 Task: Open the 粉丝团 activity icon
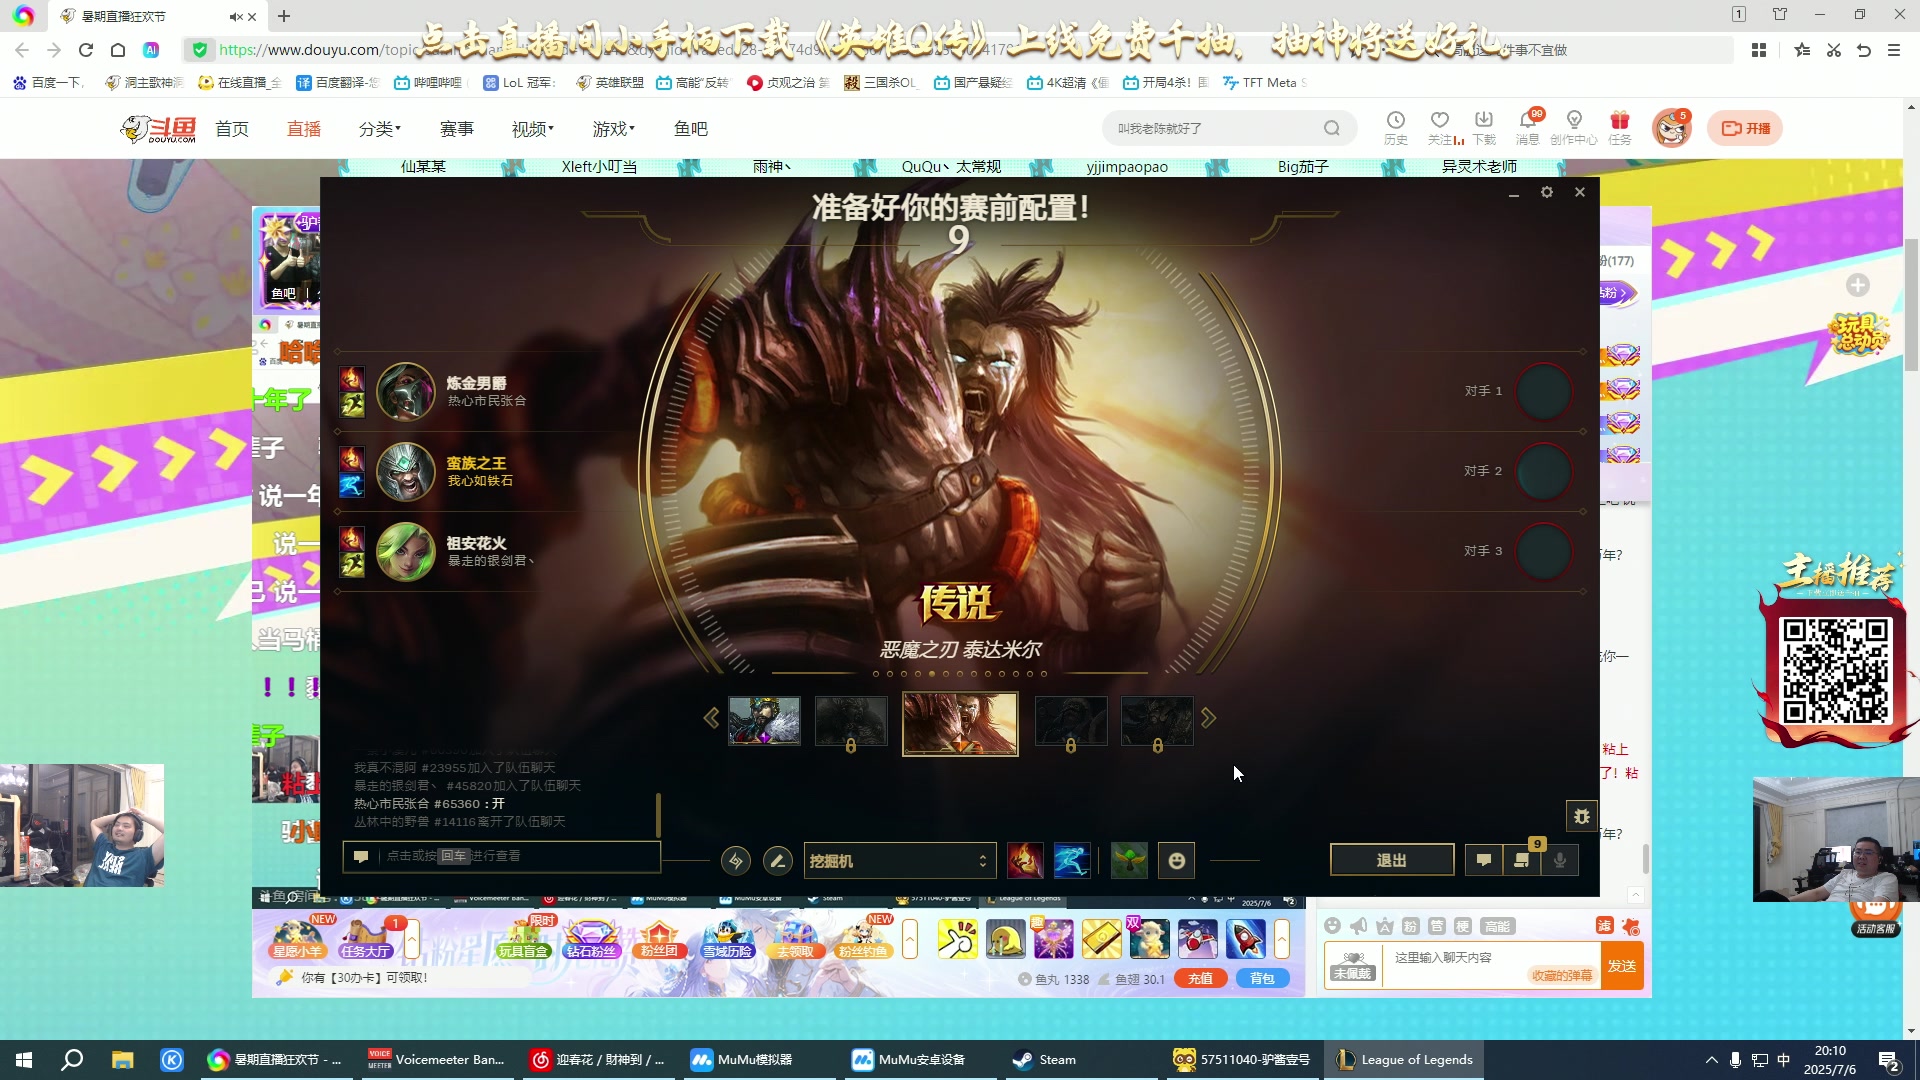659,939
